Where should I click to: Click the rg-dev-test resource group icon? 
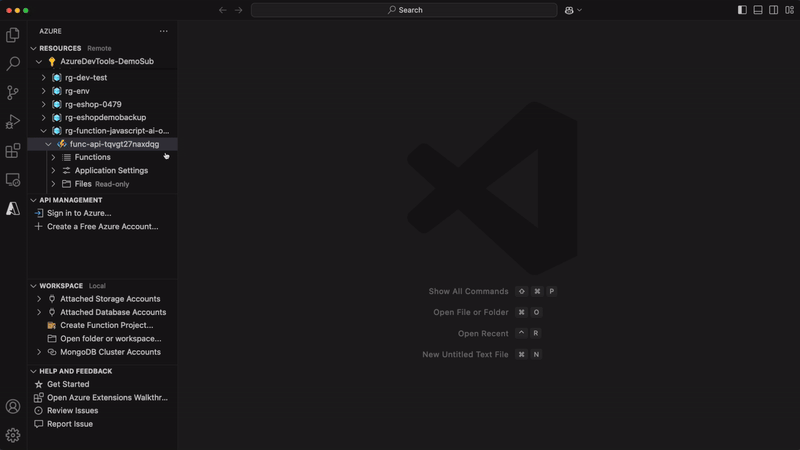pos(57,78)
